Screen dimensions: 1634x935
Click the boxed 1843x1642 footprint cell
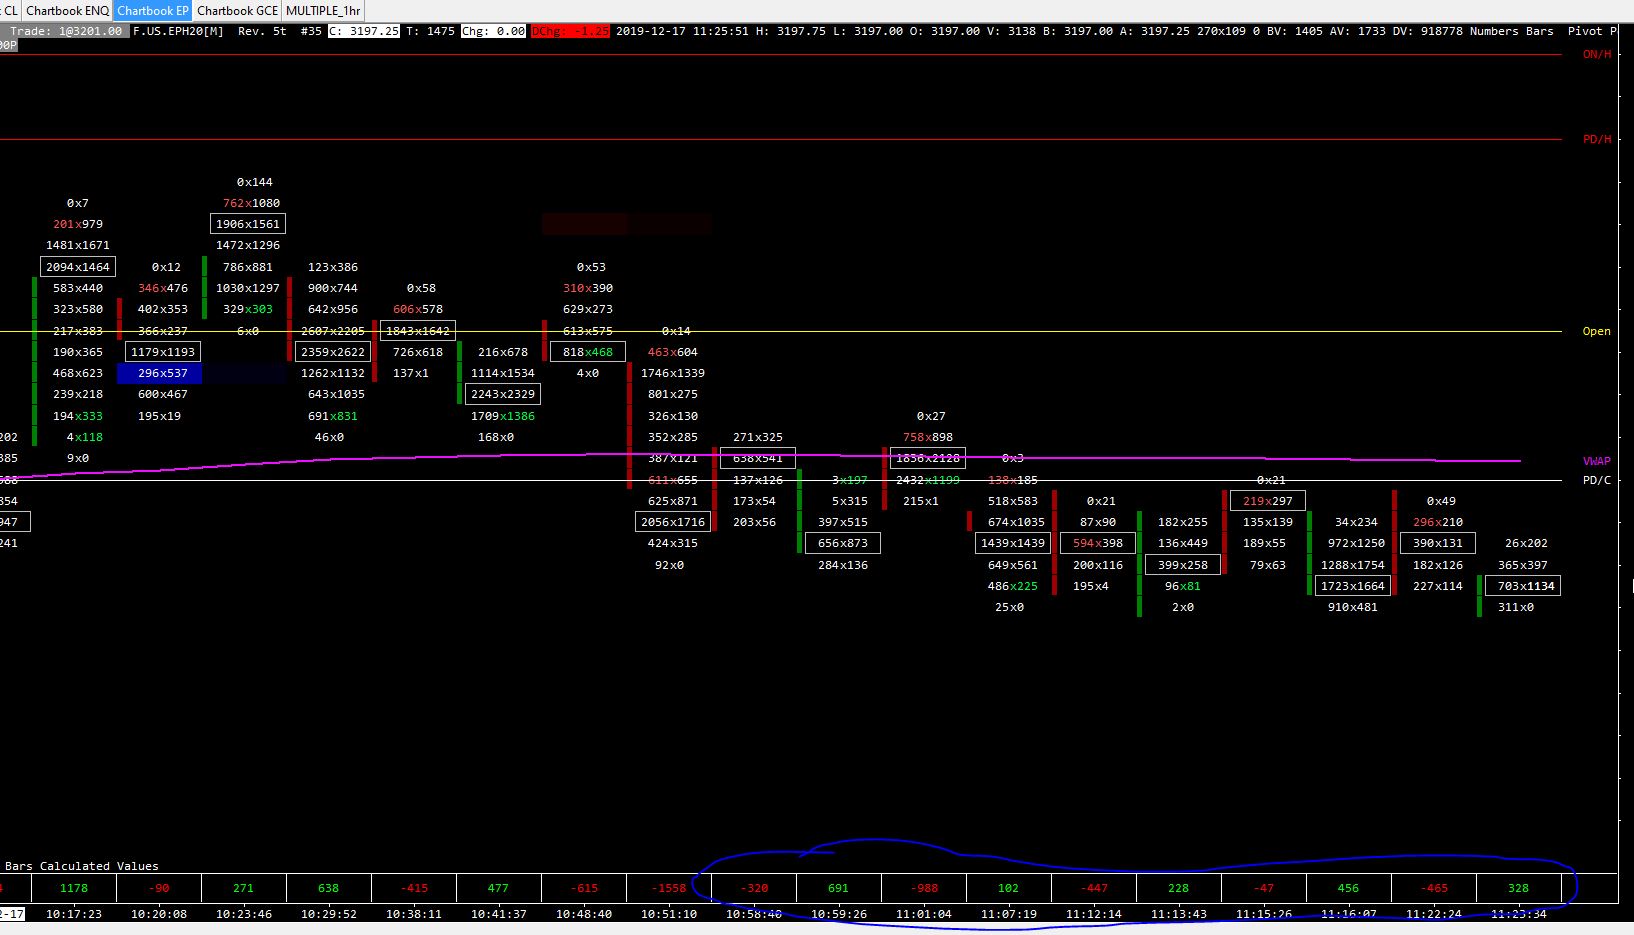[x=418, y=331]
